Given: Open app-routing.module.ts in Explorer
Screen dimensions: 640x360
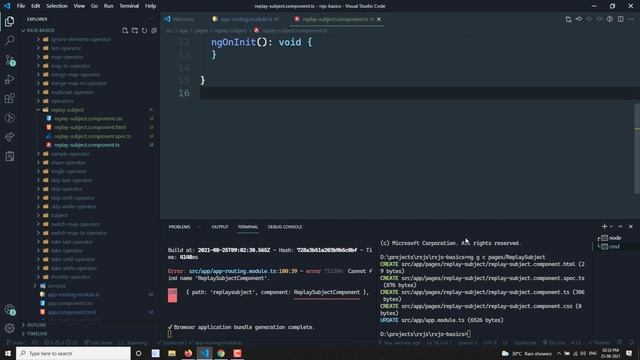Looking at the screenshot, I should coord(73,294).
